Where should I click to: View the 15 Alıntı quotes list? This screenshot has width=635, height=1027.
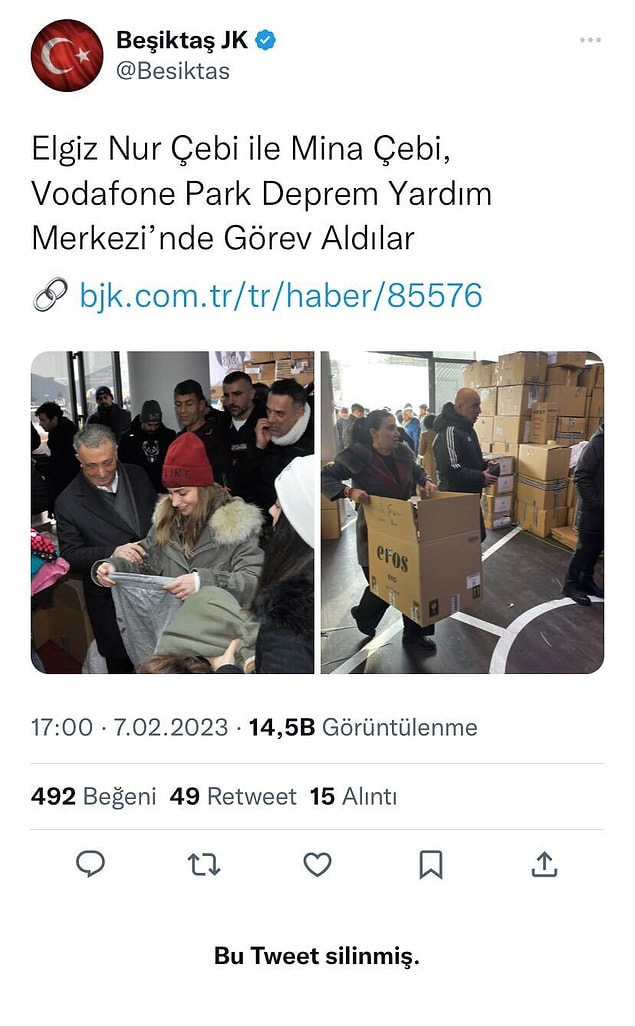354,796
